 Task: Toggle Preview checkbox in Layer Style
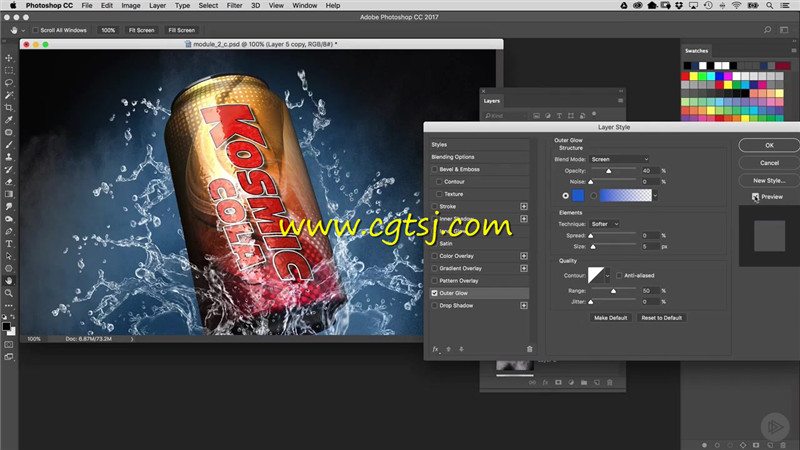coord(755,196)
